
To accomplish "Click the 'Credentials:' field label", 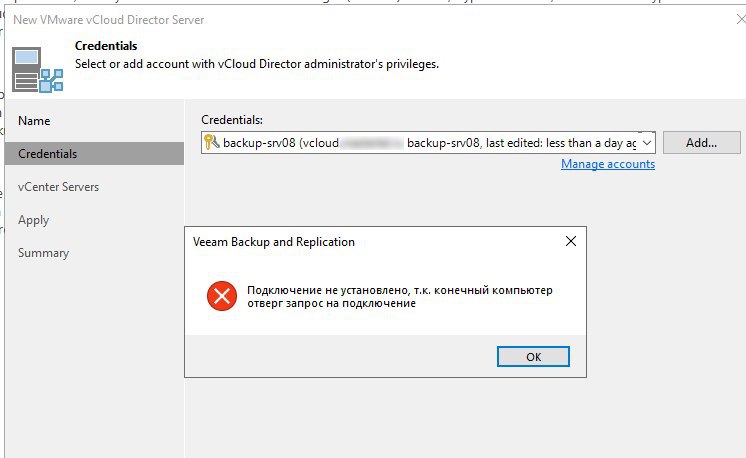I will tap(232, 120).
